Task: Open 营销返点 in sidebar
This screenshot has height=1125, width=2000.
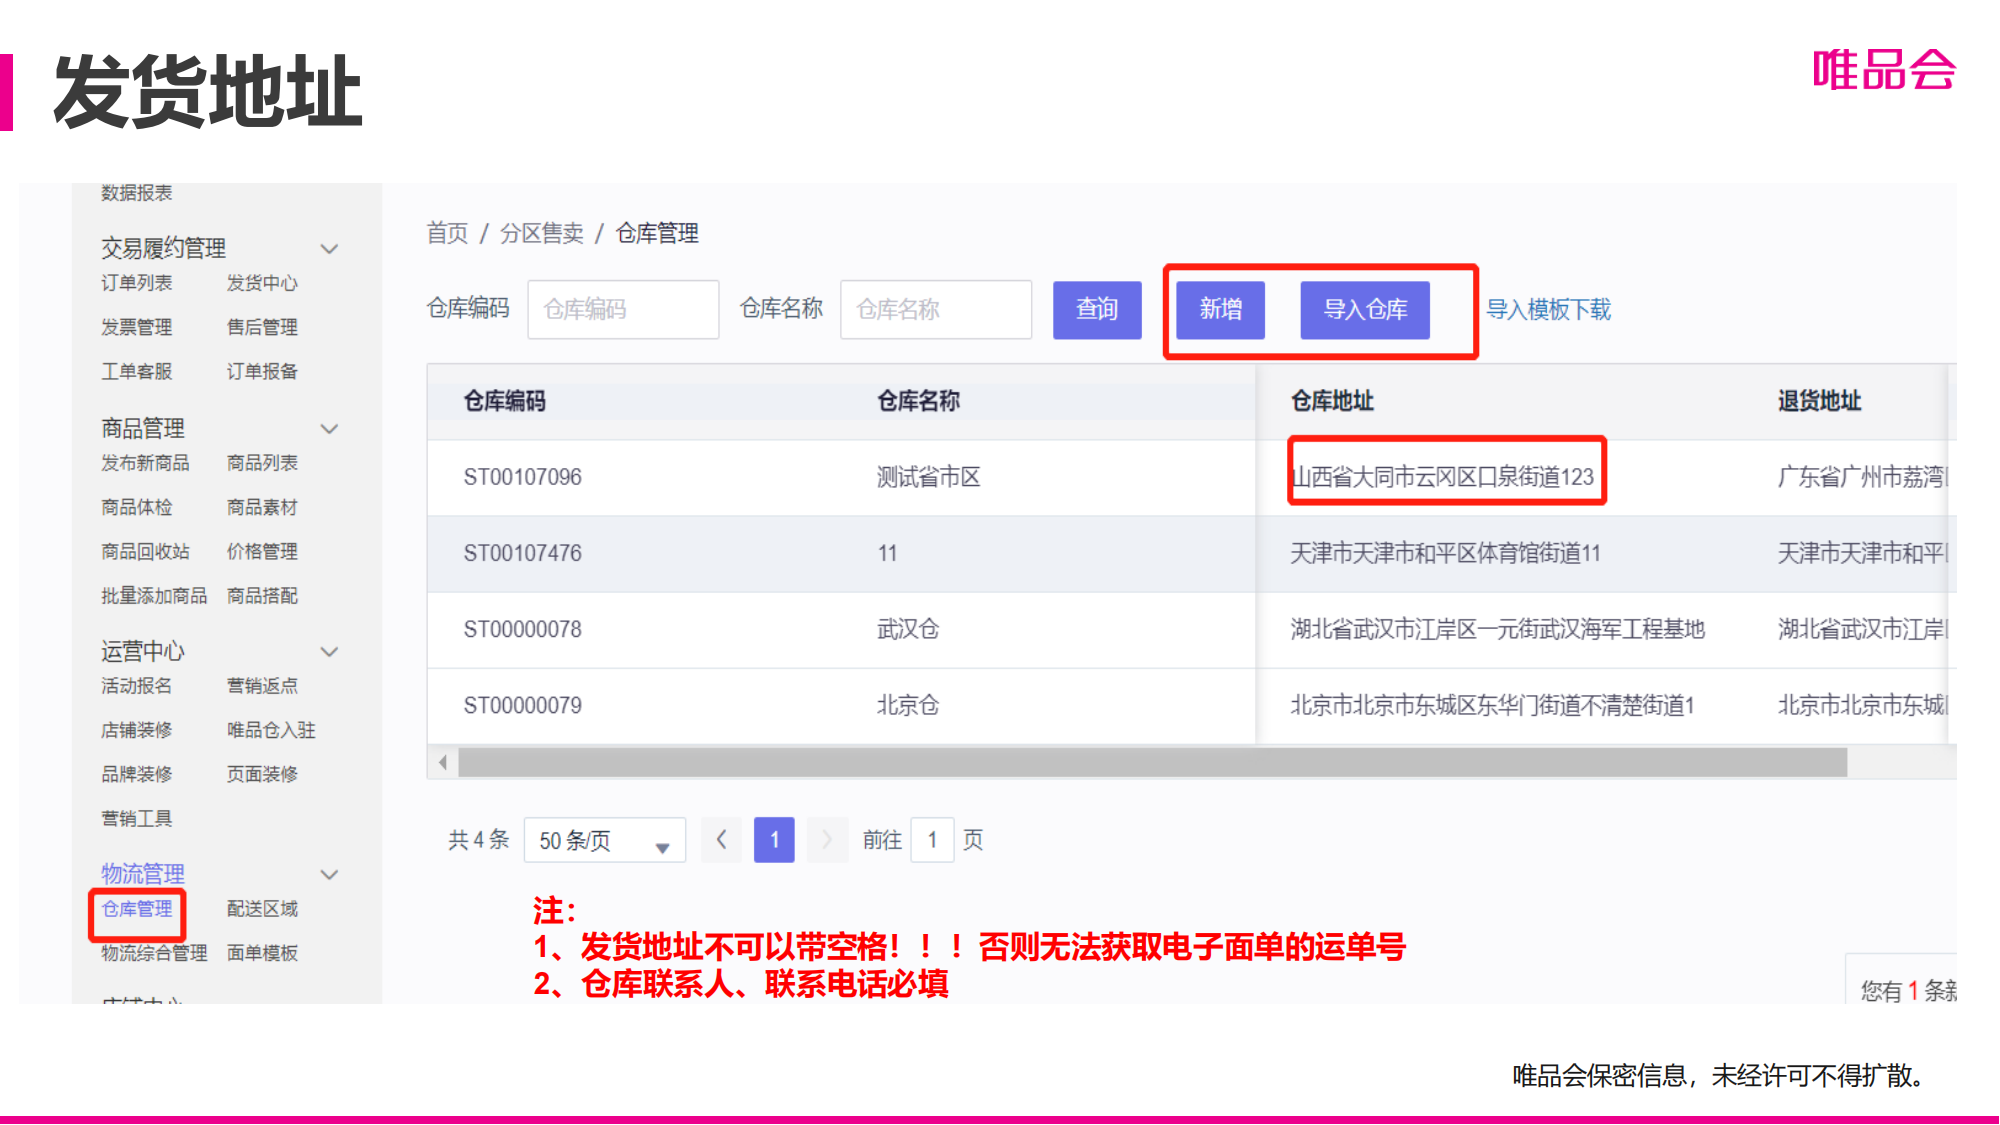Action: (x=262, y=686)
